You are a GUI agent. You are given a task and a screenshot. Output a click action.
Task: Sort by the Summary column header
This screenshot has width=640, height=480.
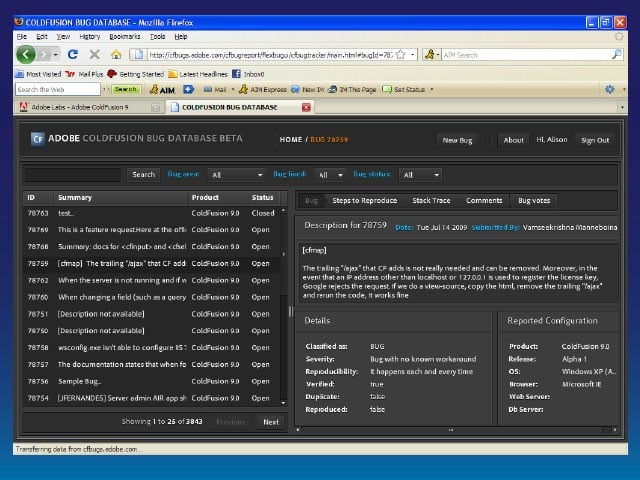pos(120,198)
